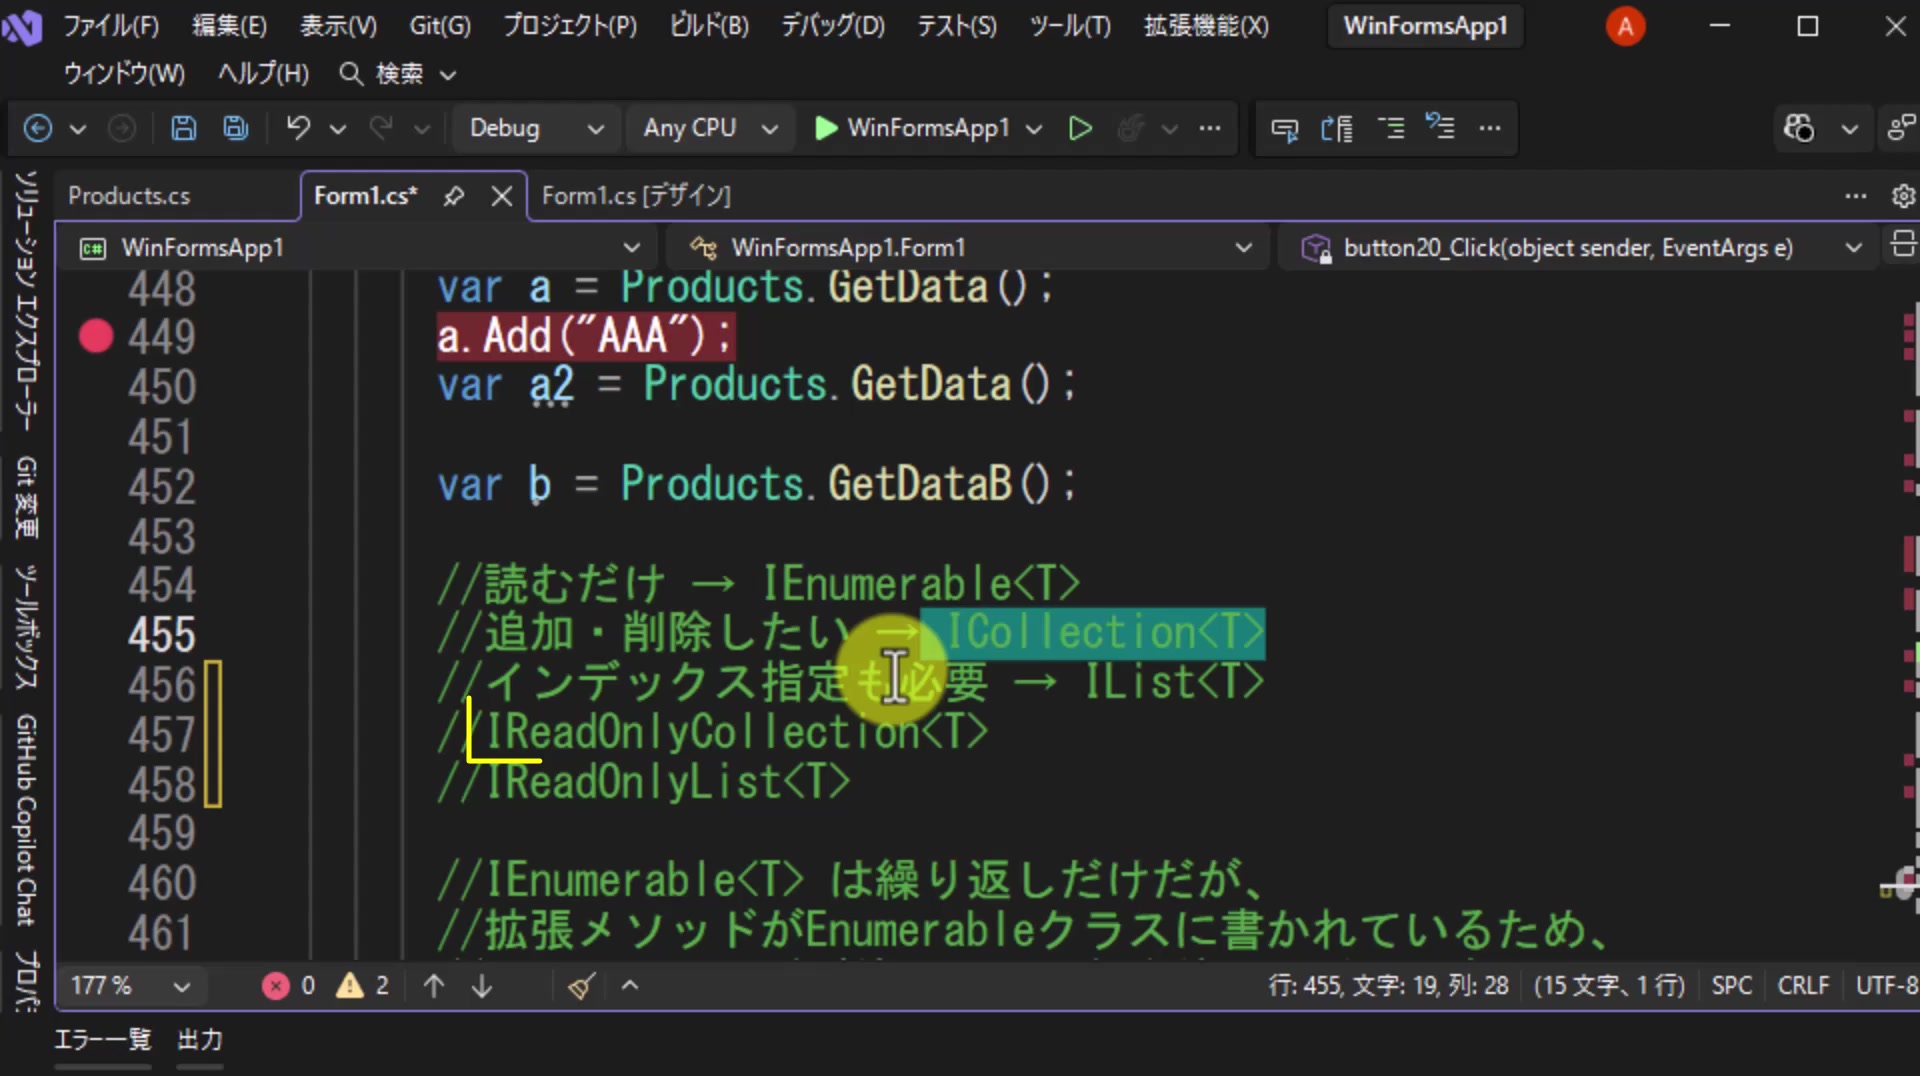Click the Start Without Debugging outline play icon
The height and width of the screenshot is (1076, 1920).
coord(1080,128)
